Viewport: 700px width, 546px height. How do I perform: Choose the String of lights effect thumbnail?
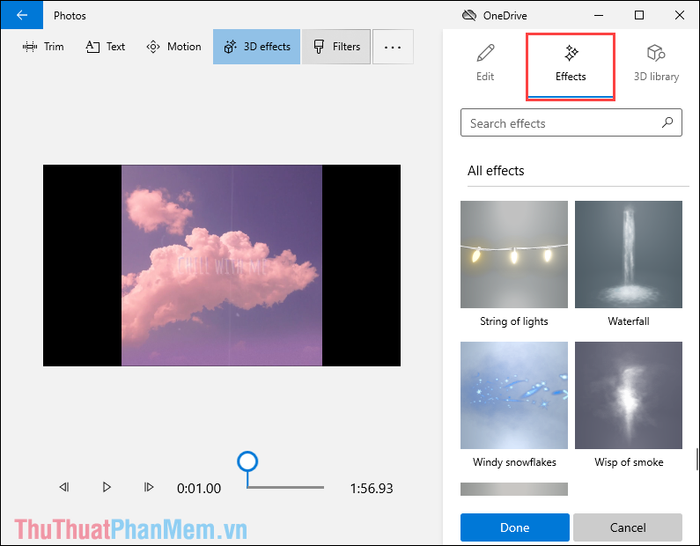point(514,254)
